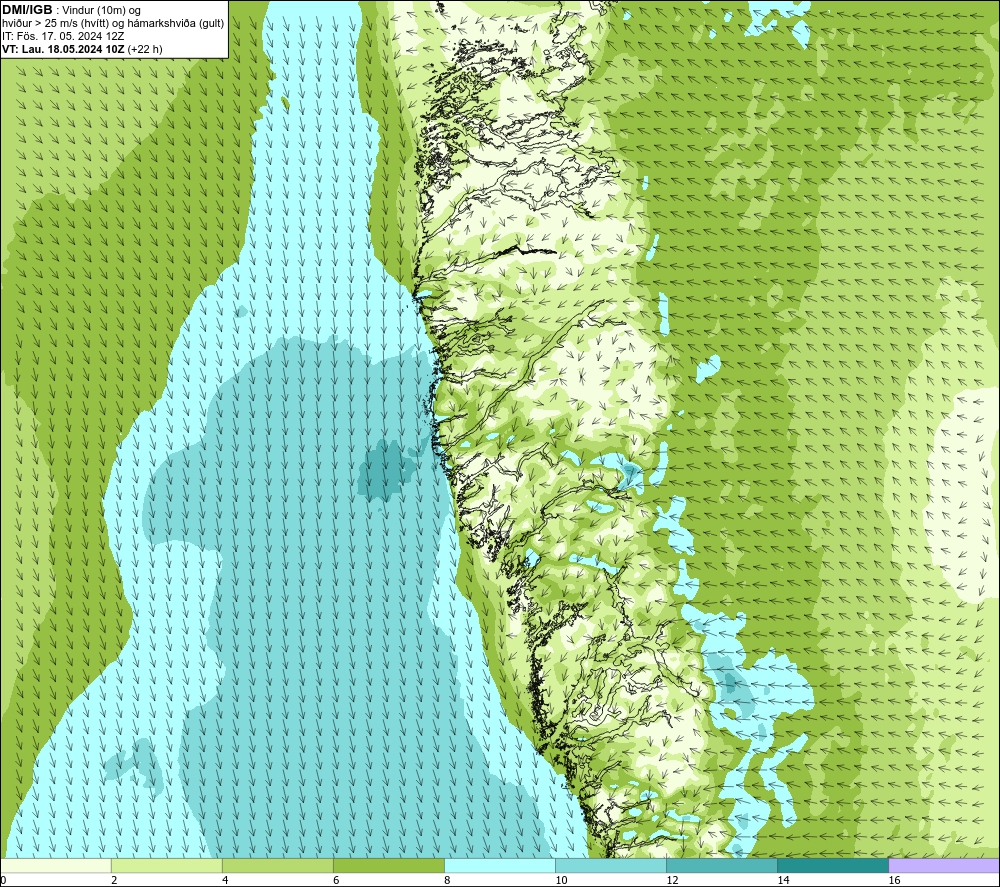
Task: Click the light cyan 8–10 m/s legend swatch
Action: (x=499, y=866)
